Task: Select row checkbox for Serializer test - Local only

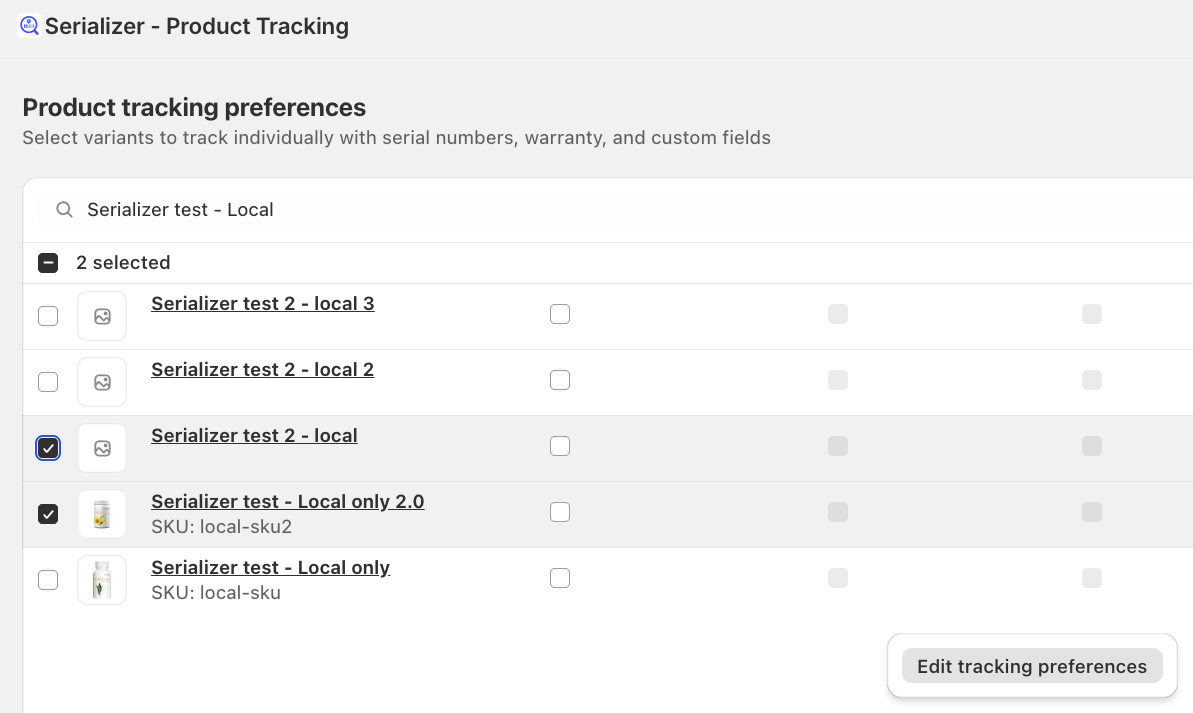Action: click(x=48, y=580)
